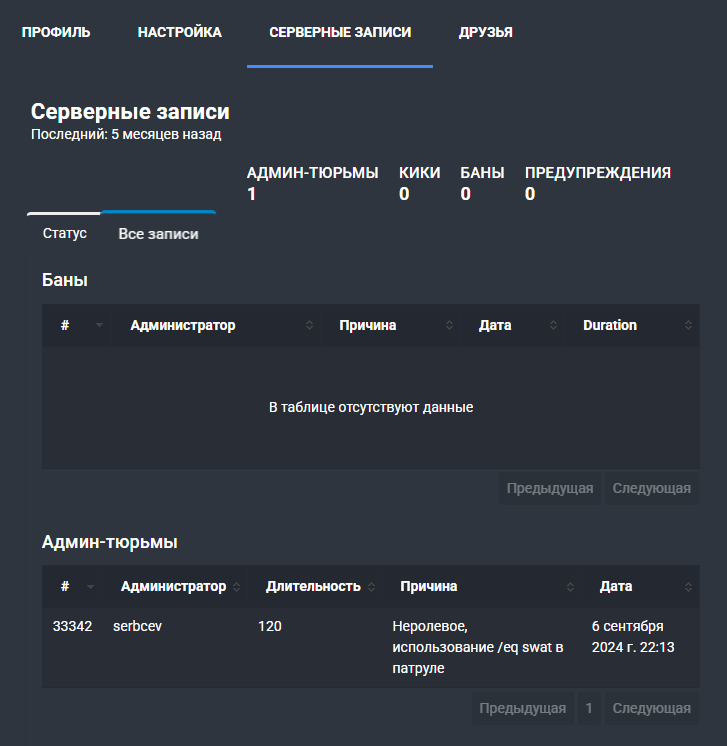Image resolution: width=727 pixels, height=746 pixels.
Task: Open the Профиль tab
Action: (x=56, y=32)
